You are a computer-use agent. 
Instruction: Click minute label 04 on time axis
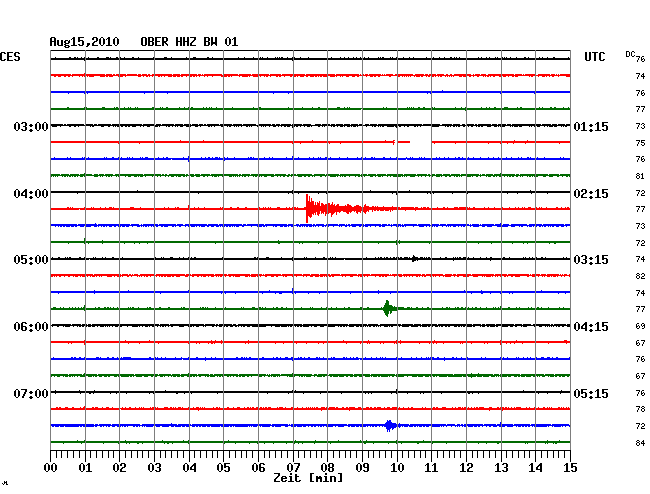coord(189,467)
